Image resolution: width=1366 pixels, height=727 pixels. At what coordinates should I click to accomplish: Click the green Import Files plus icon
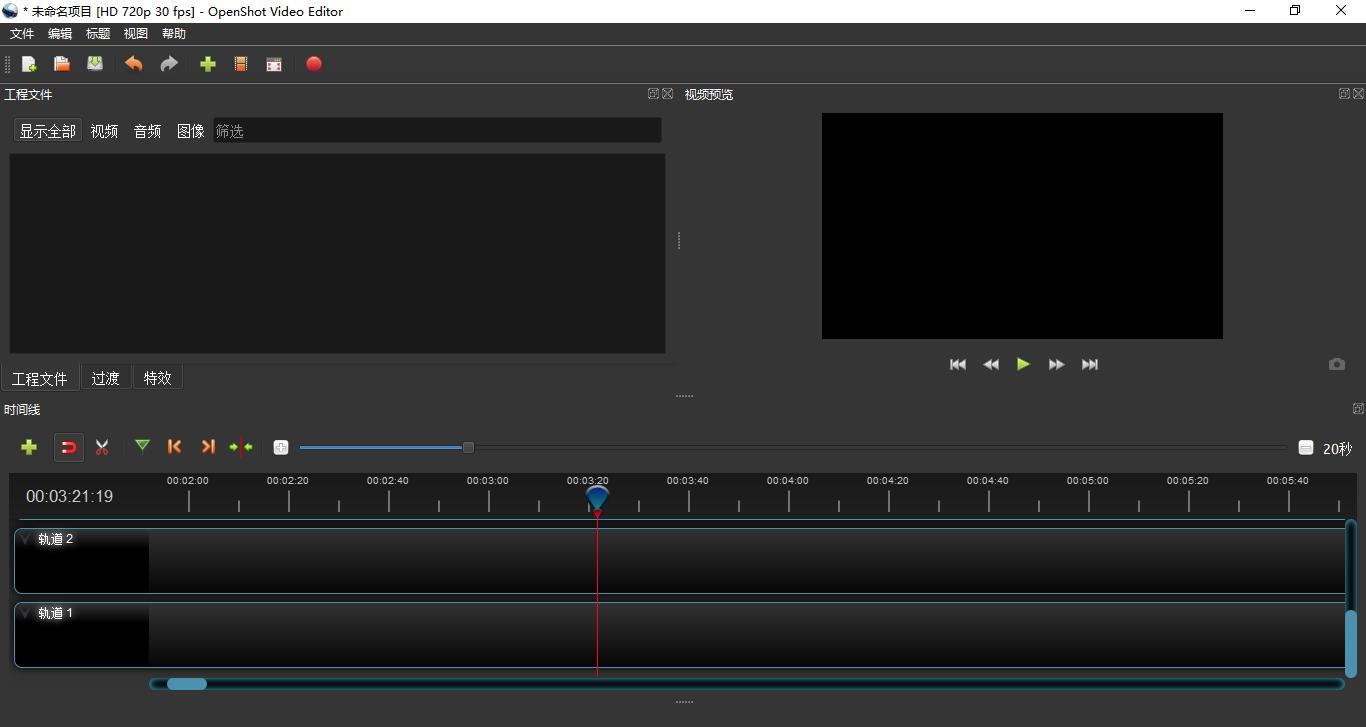(208, 64)
